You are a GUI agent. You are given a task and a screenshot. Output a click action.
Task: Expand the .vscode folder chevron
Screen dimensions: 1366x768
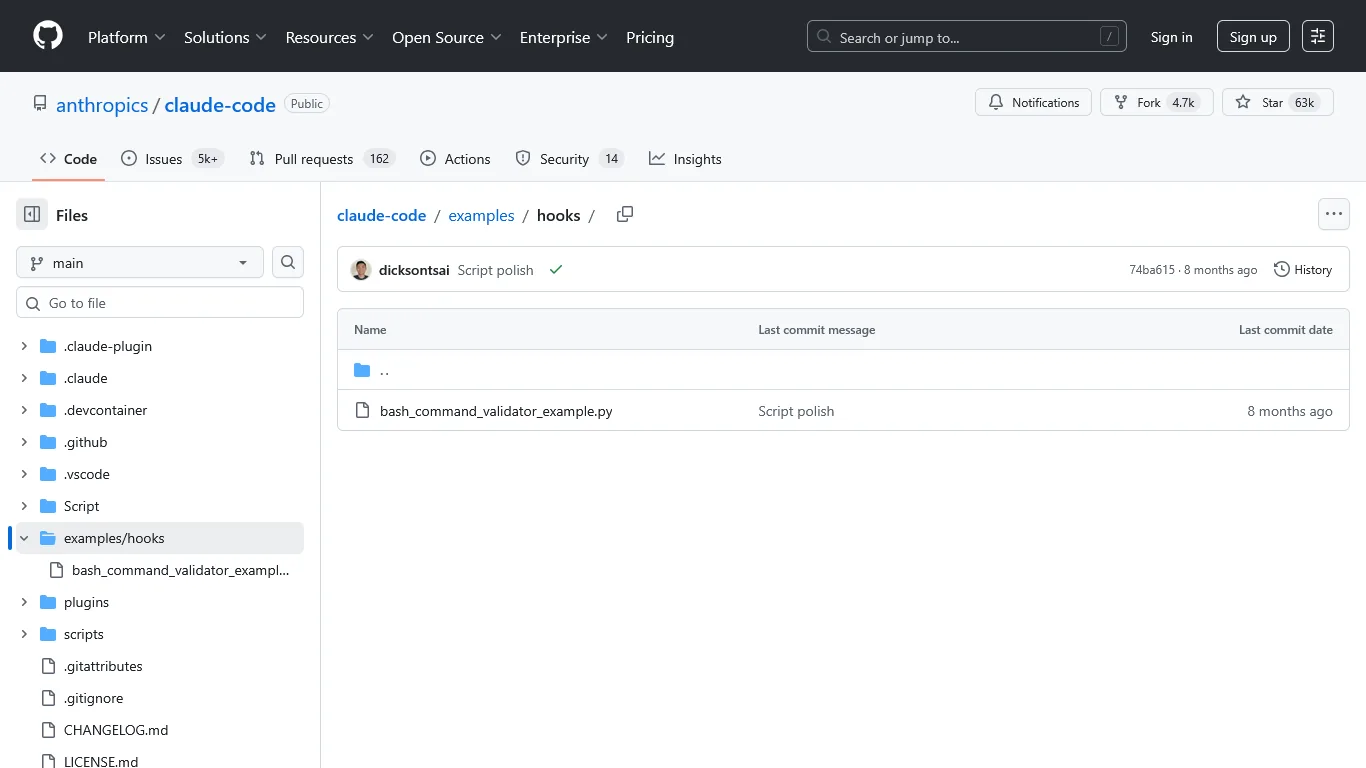click(x=24, y=474)
